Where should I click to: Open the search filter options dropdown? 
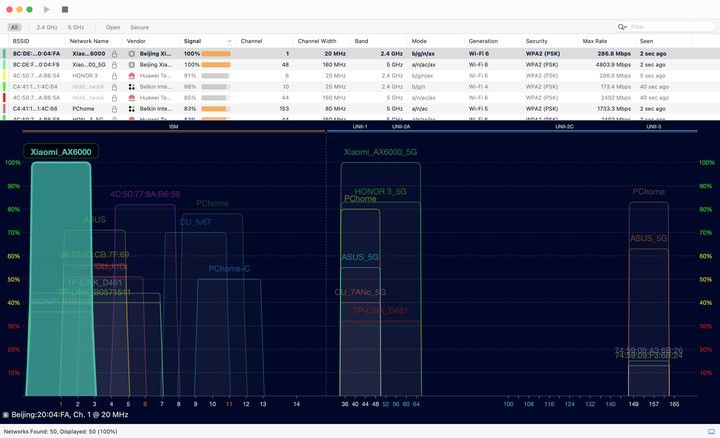[x=622, y=27]
